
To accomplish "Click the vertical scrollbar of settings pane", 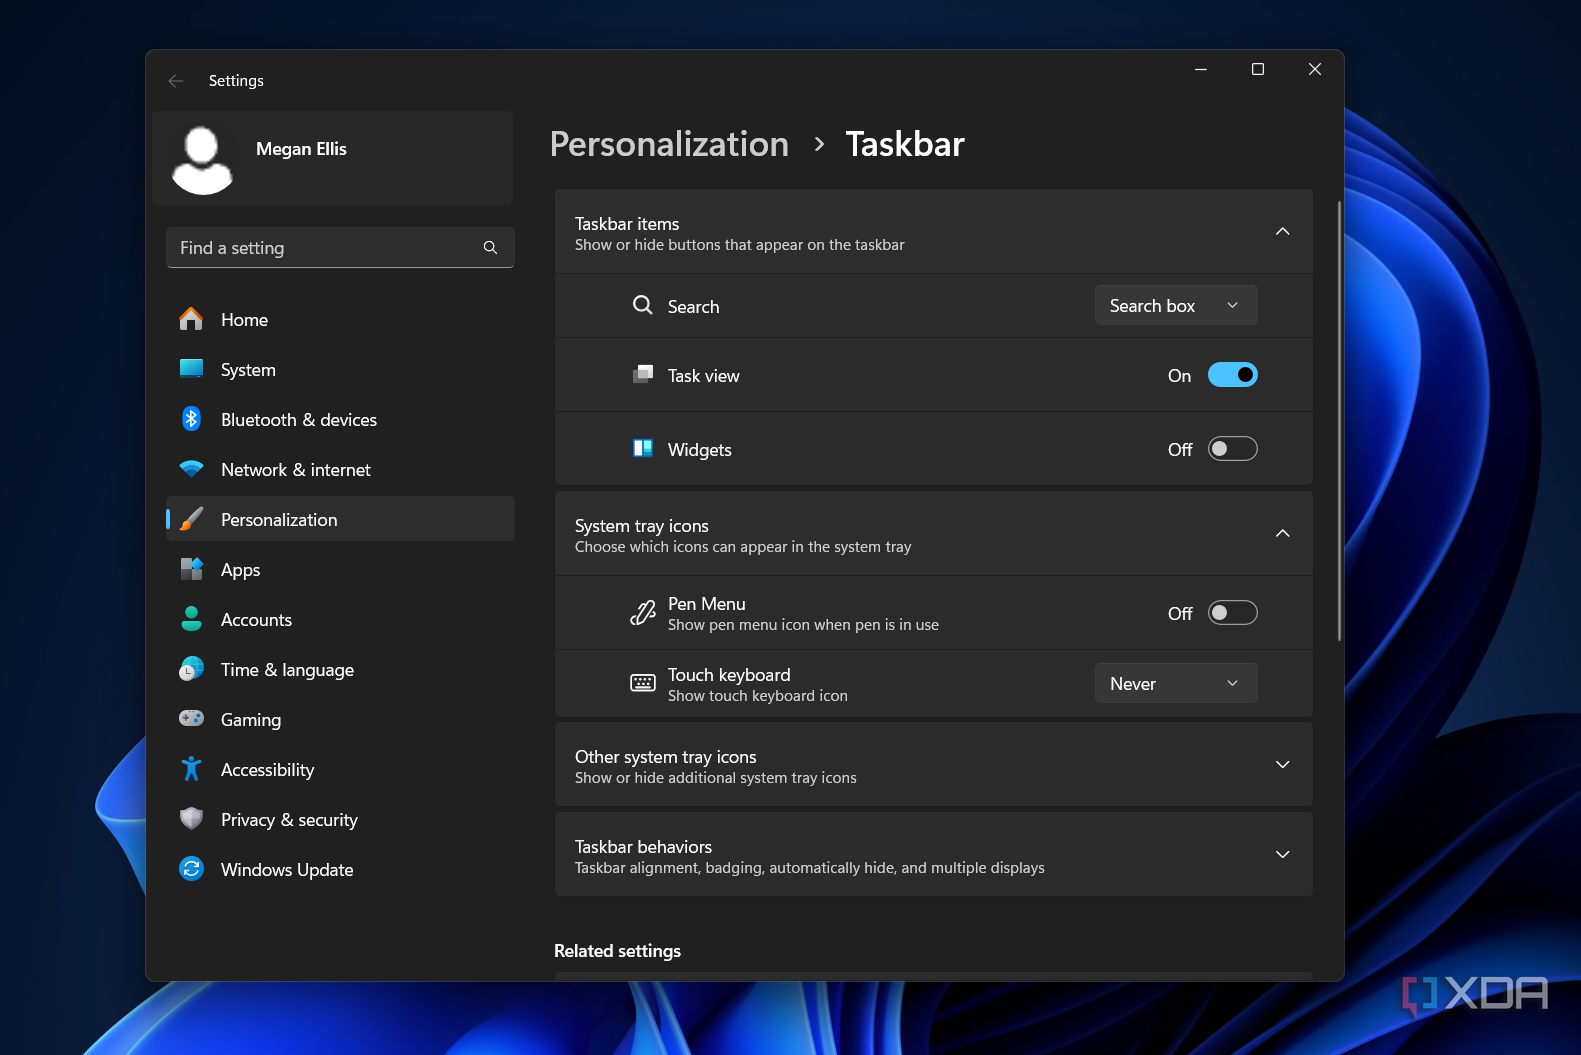I will pyautogui.click(x=1339, y=420).
